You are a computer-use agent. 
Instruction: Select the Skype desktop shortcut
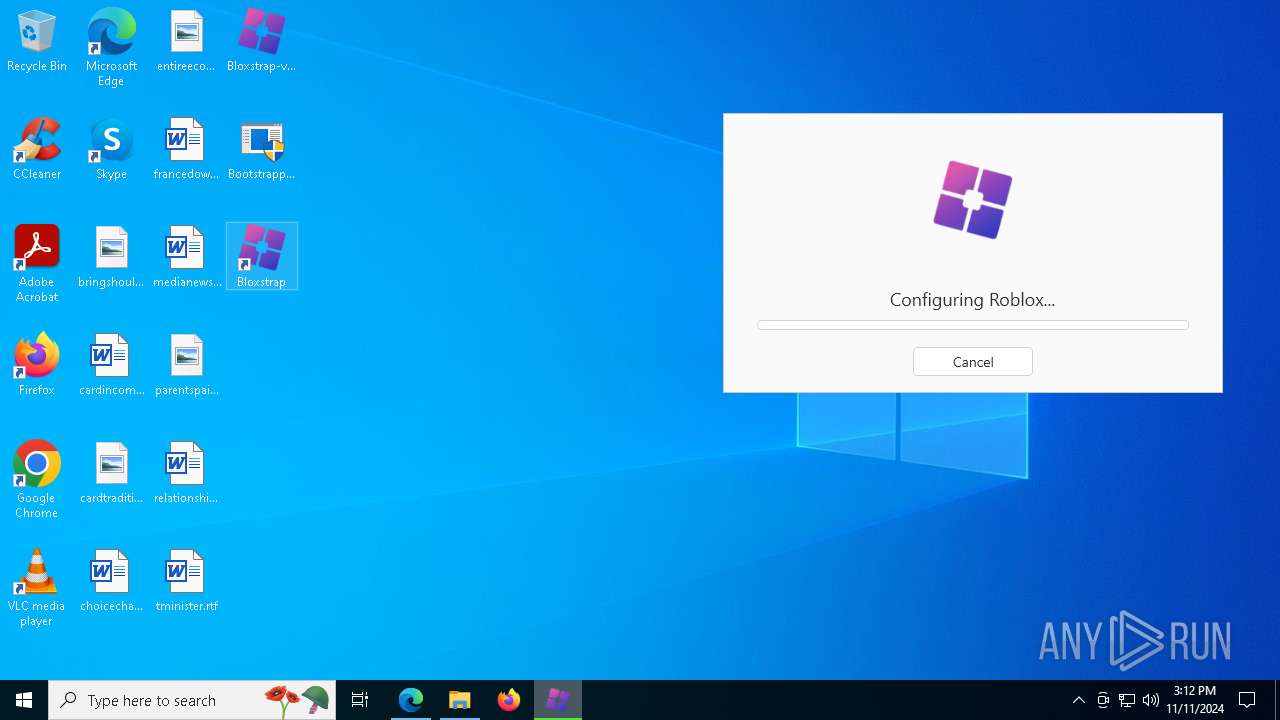111,150
